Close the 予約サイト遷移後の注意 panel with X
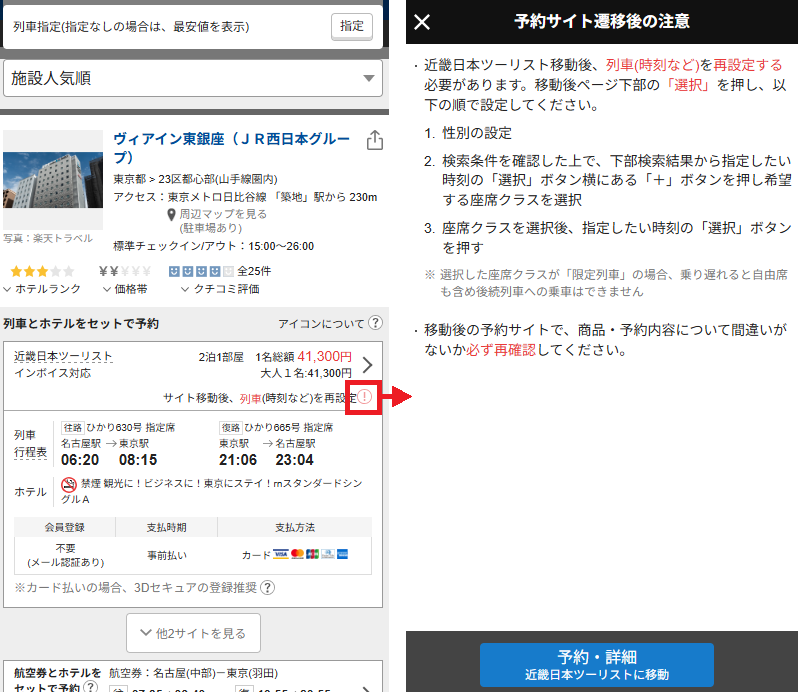The width and height of the screenshot is (798, 692). [423, 22]
